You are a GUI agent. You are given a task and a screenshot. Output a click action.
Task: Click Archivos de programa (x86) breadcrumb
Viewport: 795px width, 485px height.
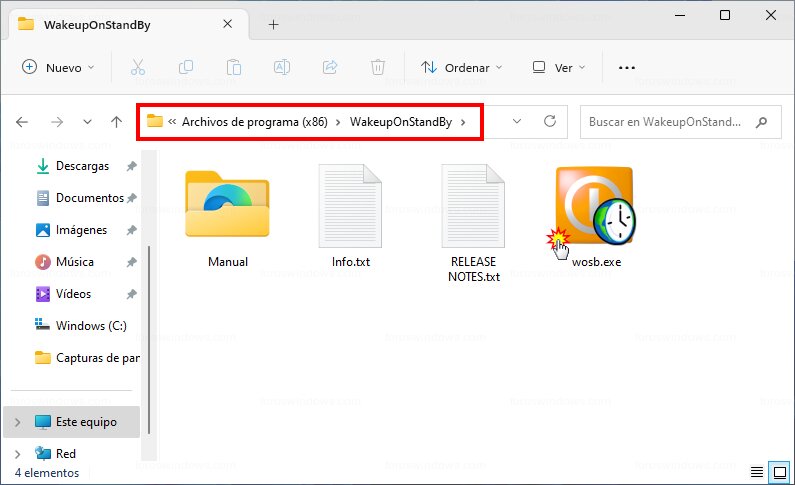coord(255,122)
